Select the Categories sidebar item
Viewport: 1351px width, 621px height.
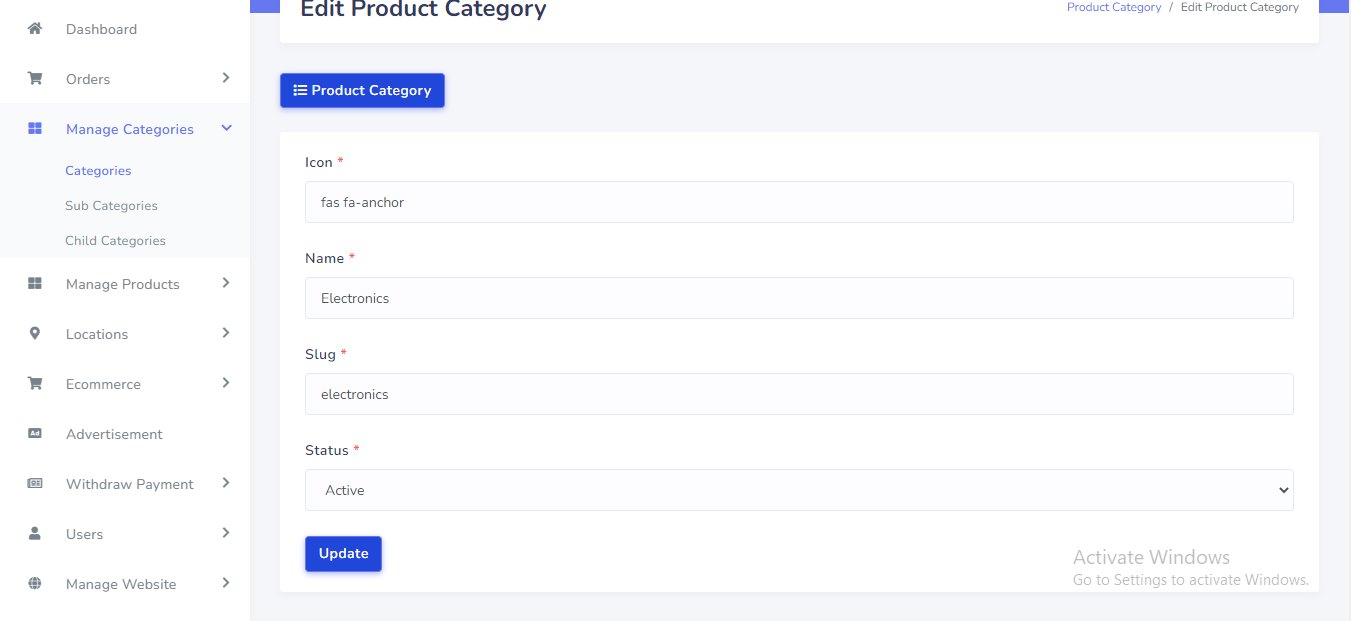[x=98, y=171]
